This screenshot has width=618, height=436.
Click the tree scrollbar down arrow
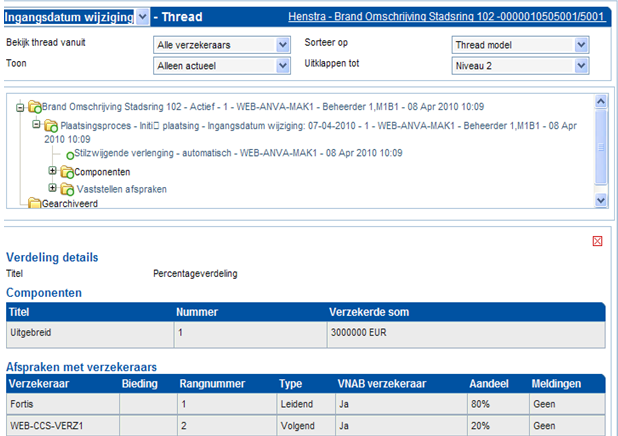[600, 200]
